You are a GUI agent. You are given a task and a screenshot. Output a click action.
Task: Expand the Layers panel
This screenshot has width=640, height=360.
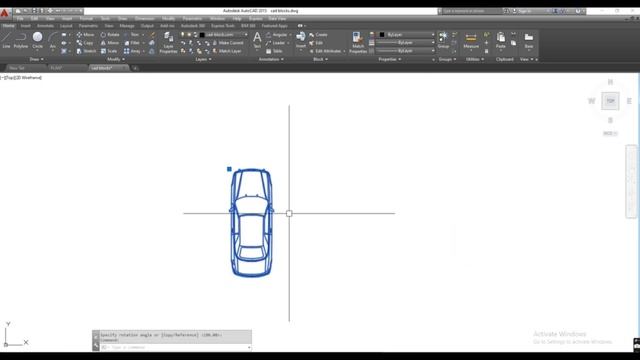point(203,59)
